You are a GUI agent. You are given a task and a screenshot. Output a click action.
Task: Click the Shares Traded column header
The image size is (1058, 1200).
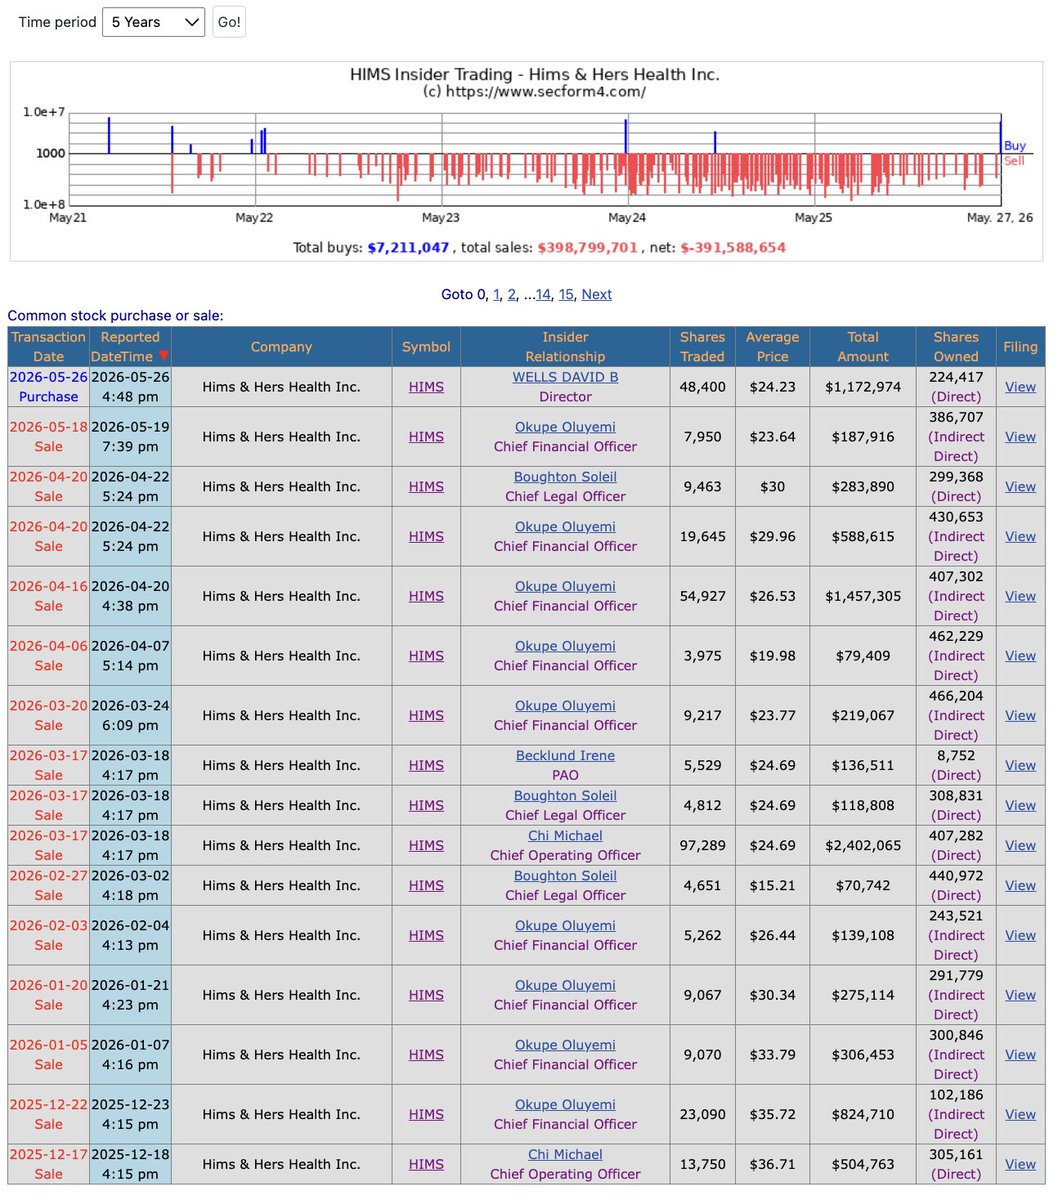(x=702, y=347)
